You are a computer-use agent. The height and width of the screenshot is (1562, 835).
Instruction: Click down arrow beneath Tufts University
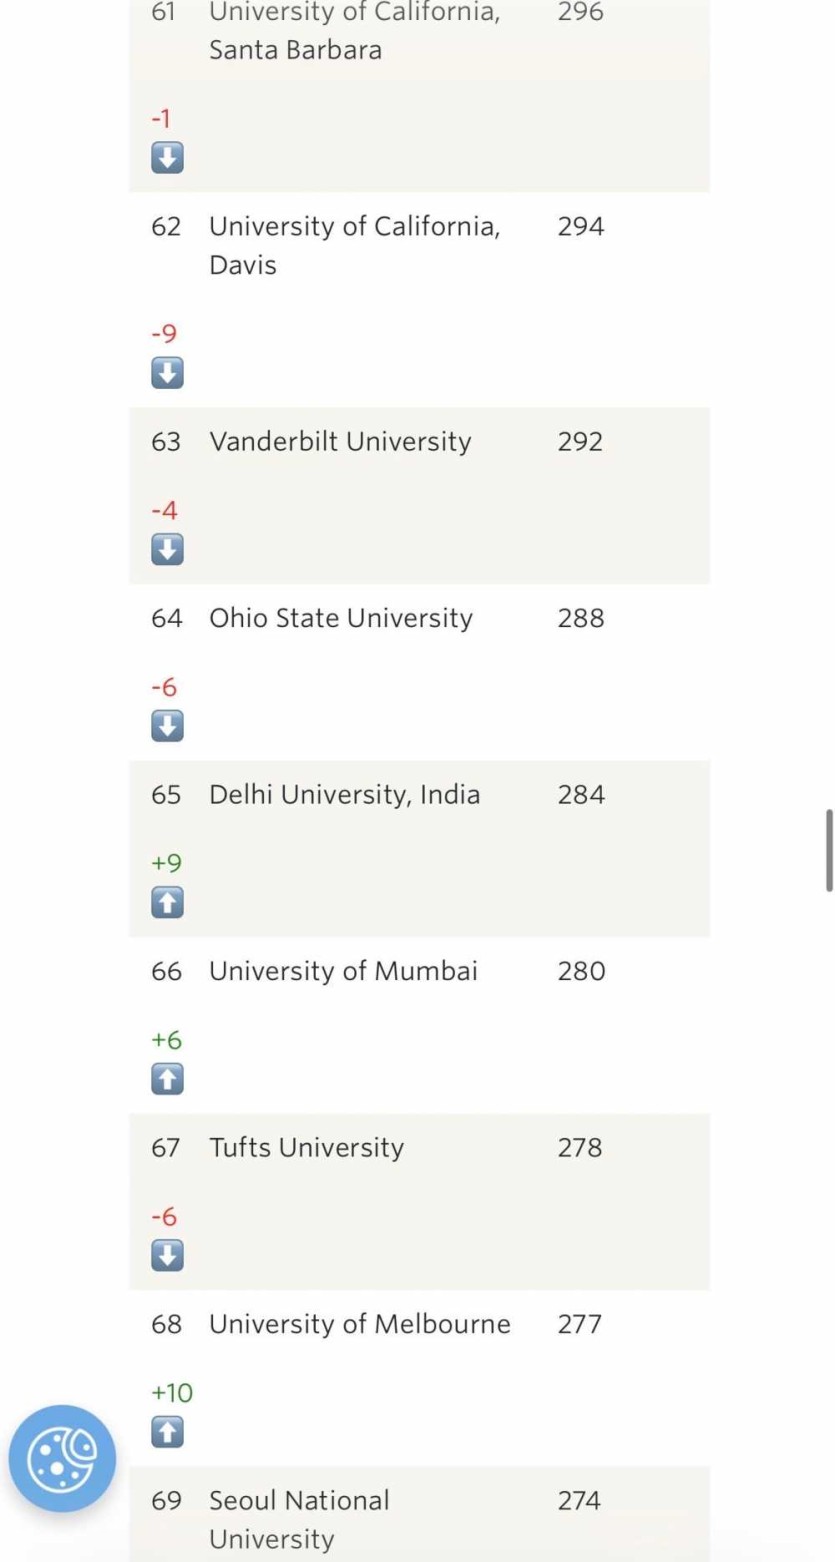[167, 1255]
